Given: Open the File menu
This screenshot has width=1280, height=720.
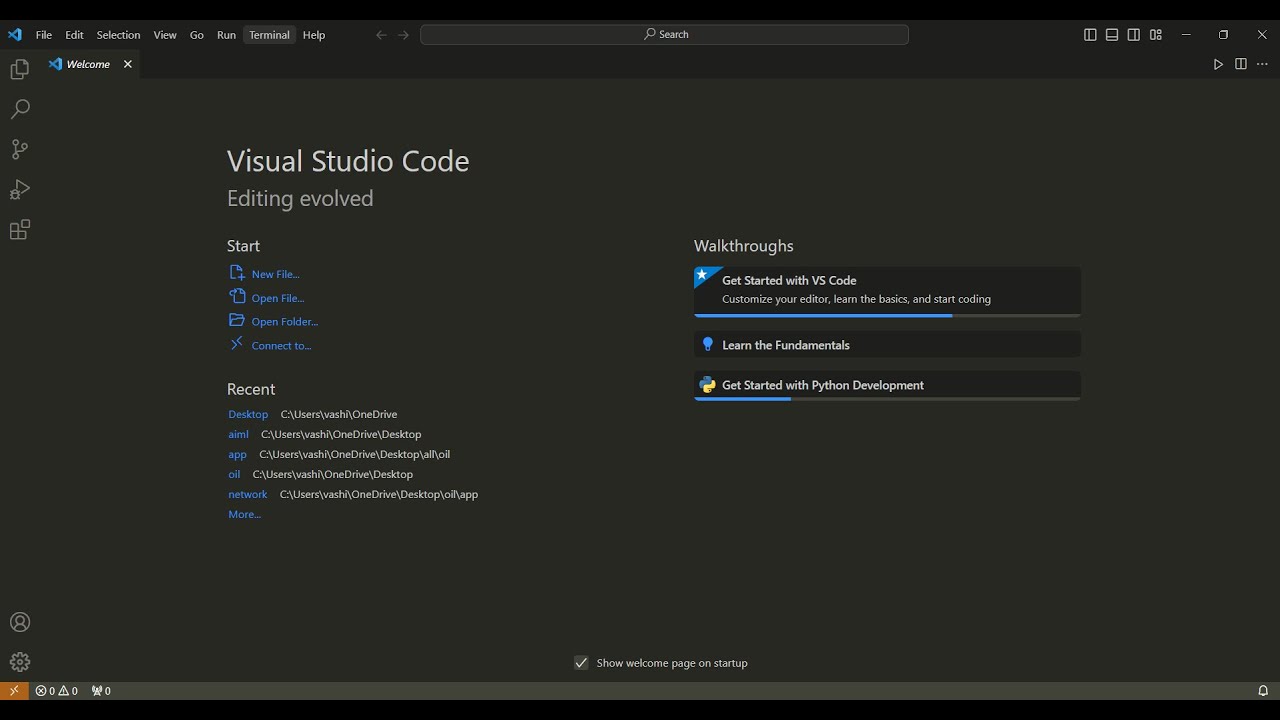Looking at the screenshot, I should (x=44, y=35).
